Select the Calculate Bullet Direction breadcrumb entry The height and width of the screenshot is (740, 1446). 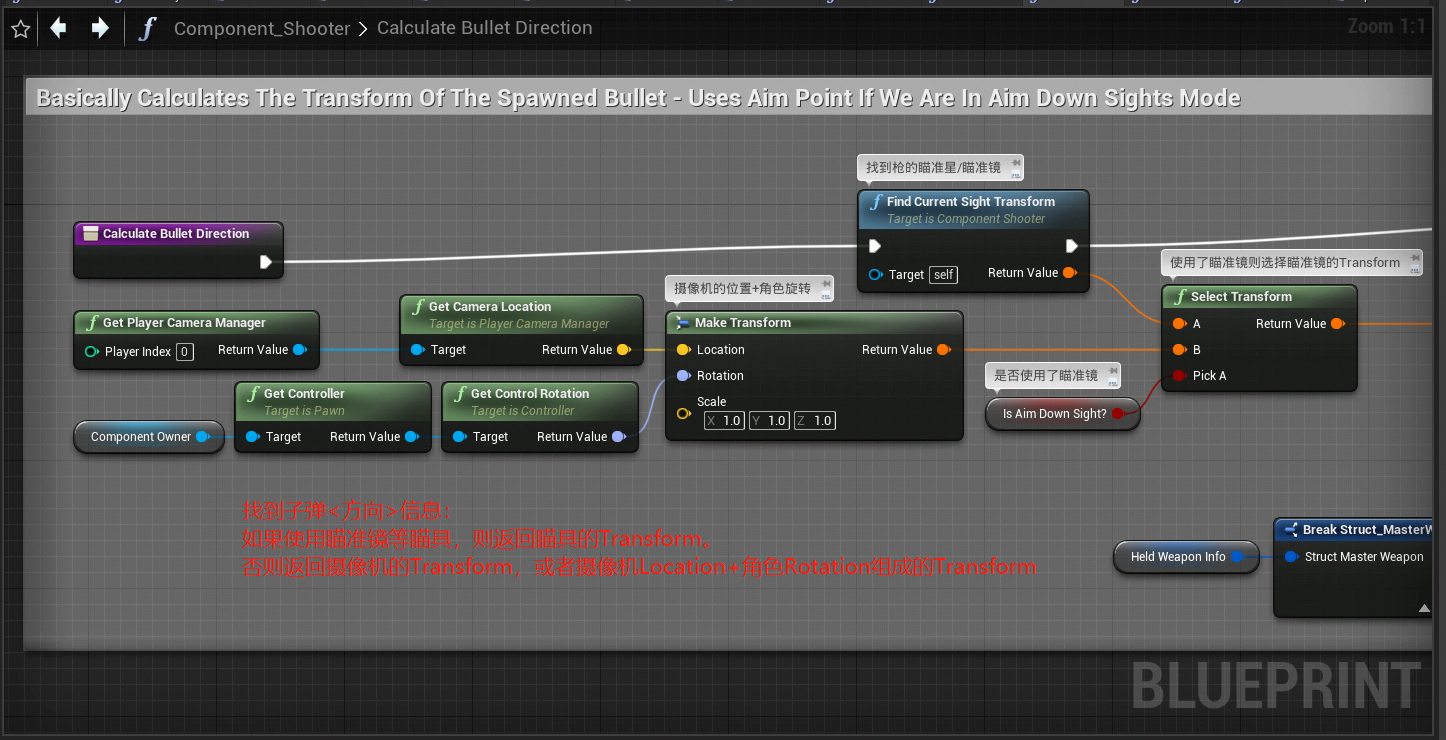[x=484, y=28]
